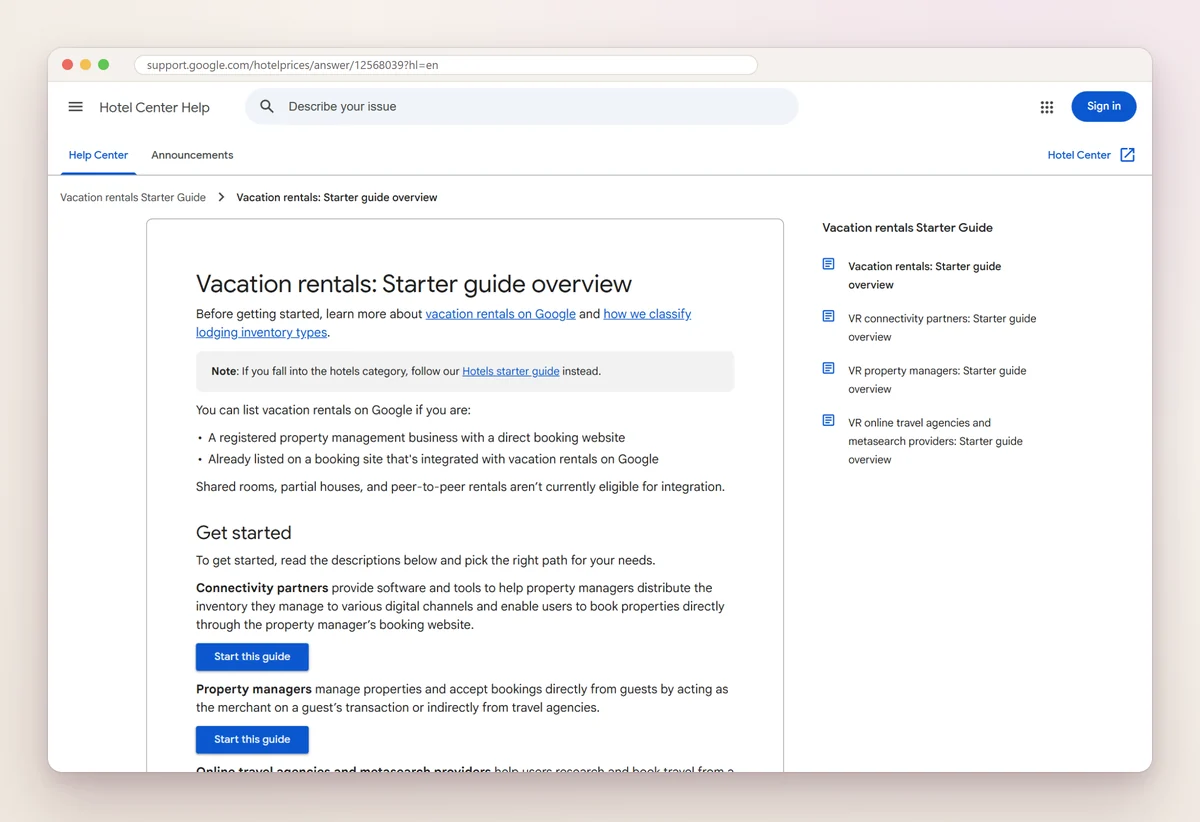Open sidebar VR property managers overview
Screen dimensions: 1200x822
[x=937, y=379]
